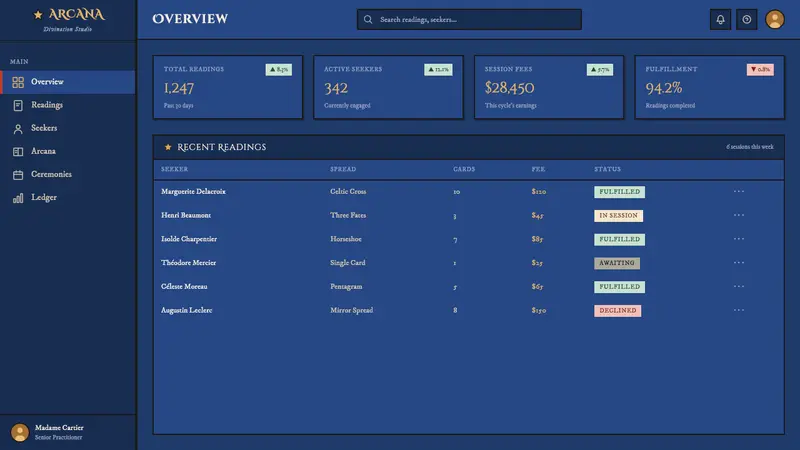The width and height of the screenshot is (800, 450).
Task: Click the Session Fees trend badge
Action: [x=599, y=69]
